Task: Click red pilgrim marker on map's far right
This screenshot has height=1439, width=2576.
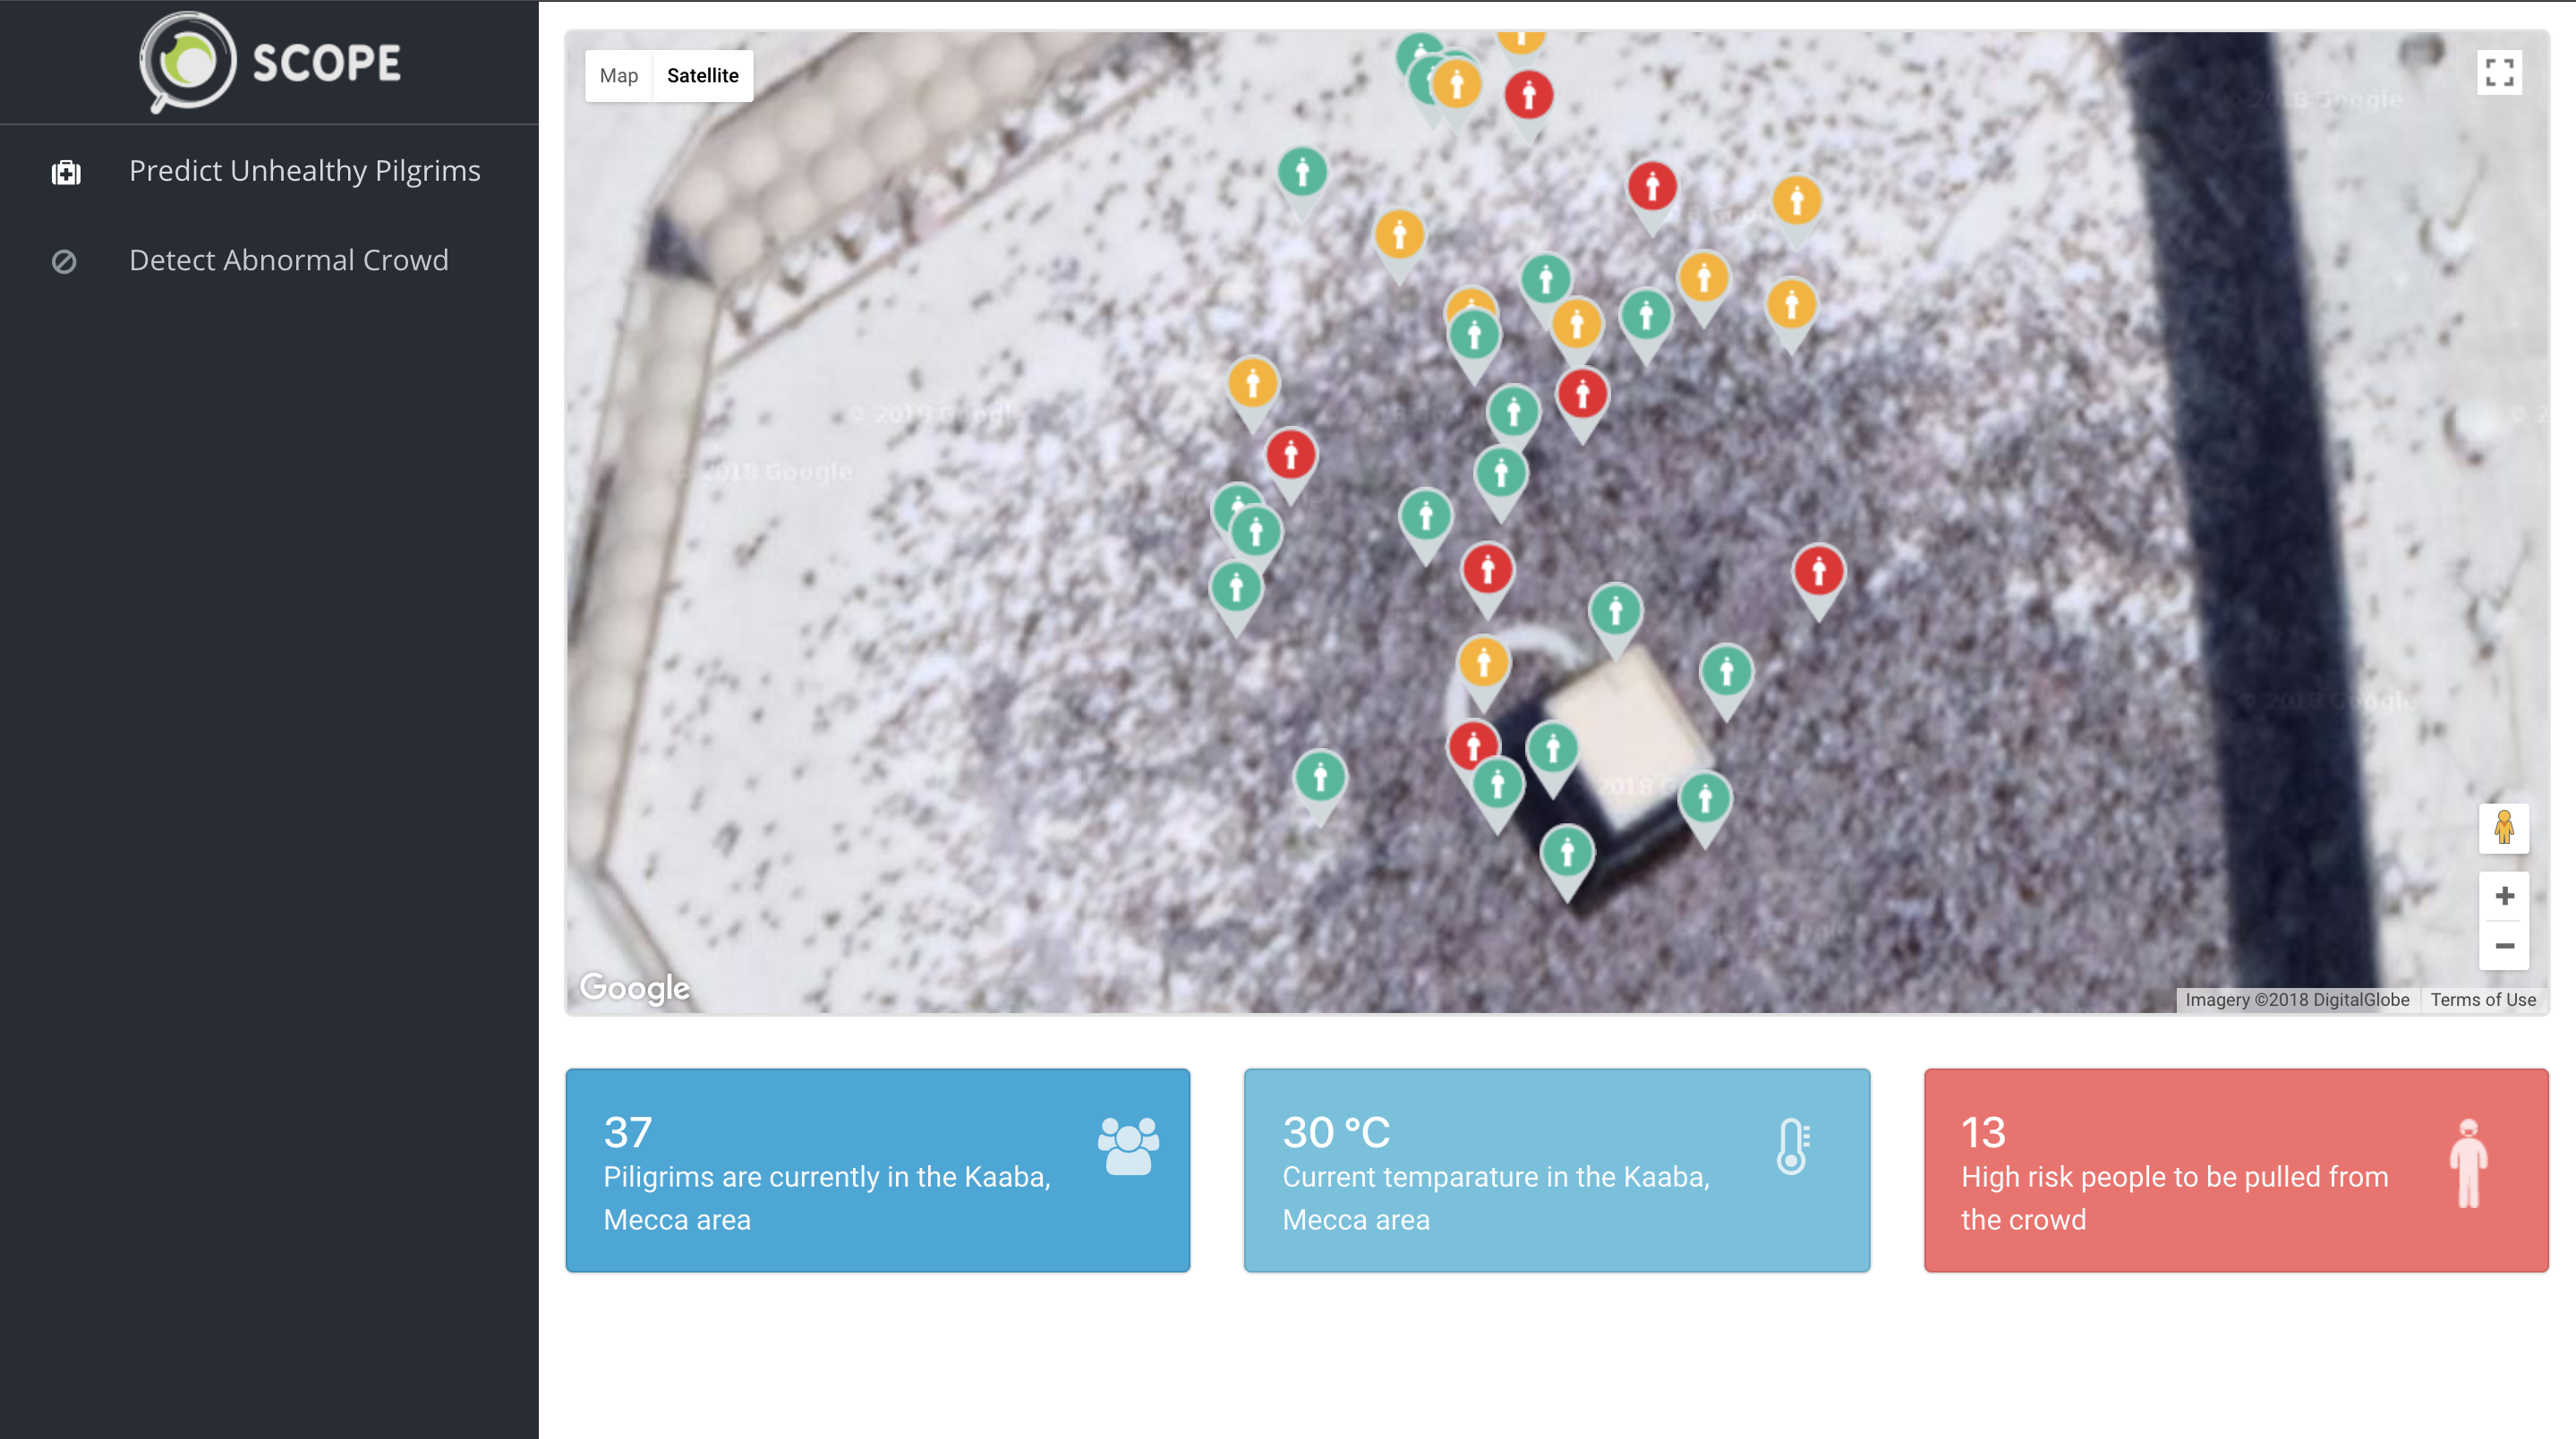Action: pyautogui.click(x=1817, y=572)
